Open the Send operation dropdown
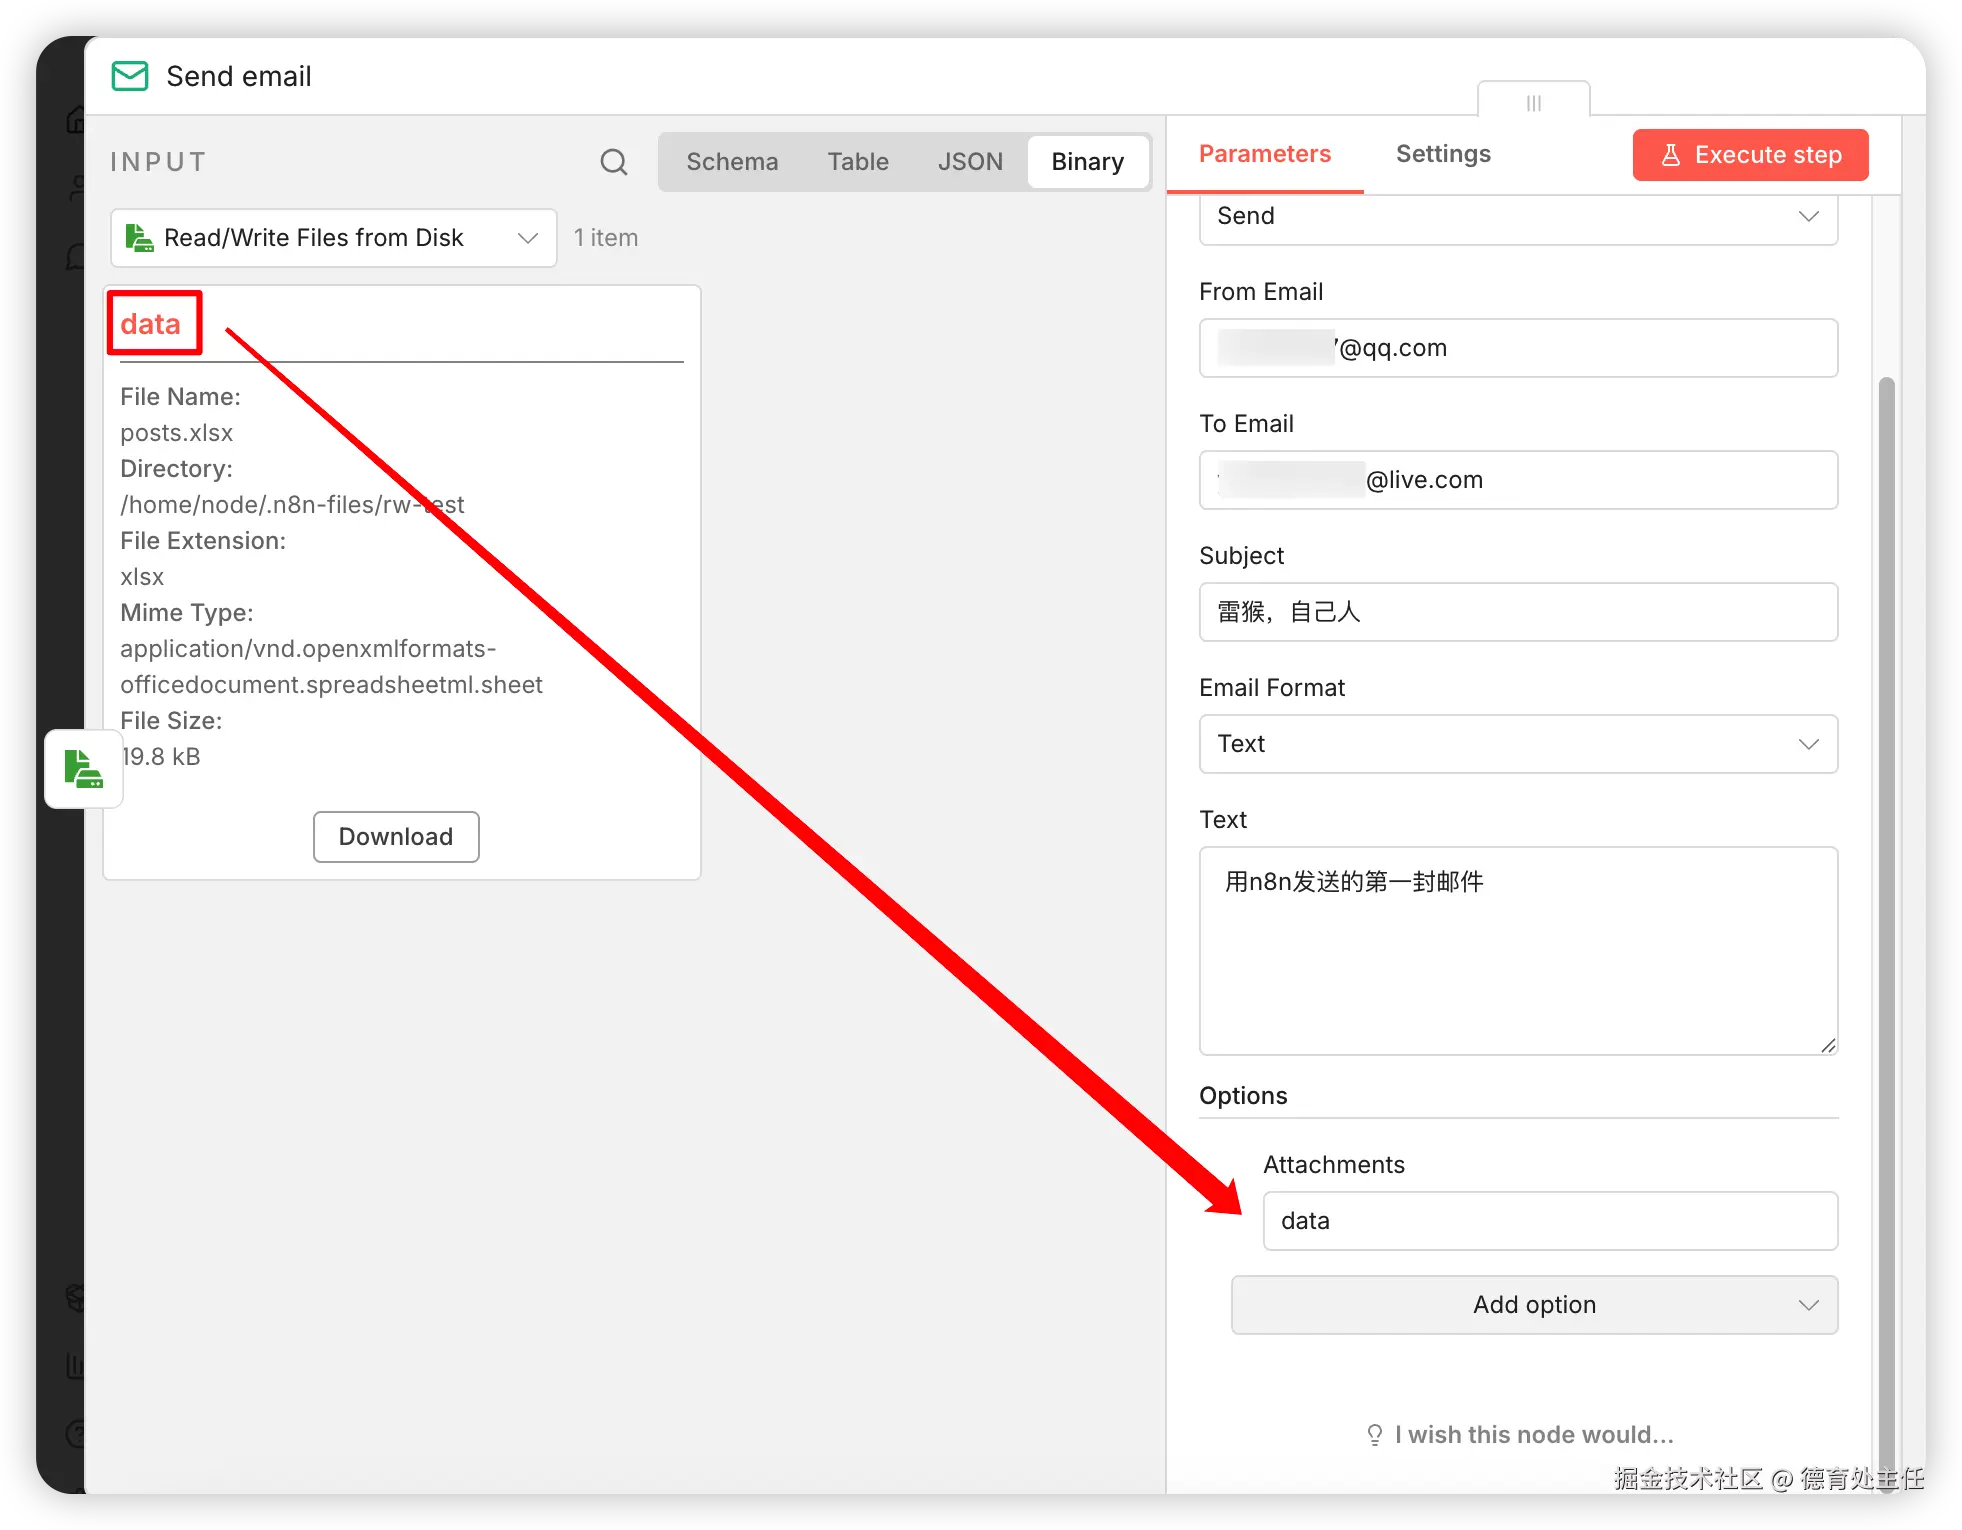Screen dimensions: 1962x1530 point(1517,216)
